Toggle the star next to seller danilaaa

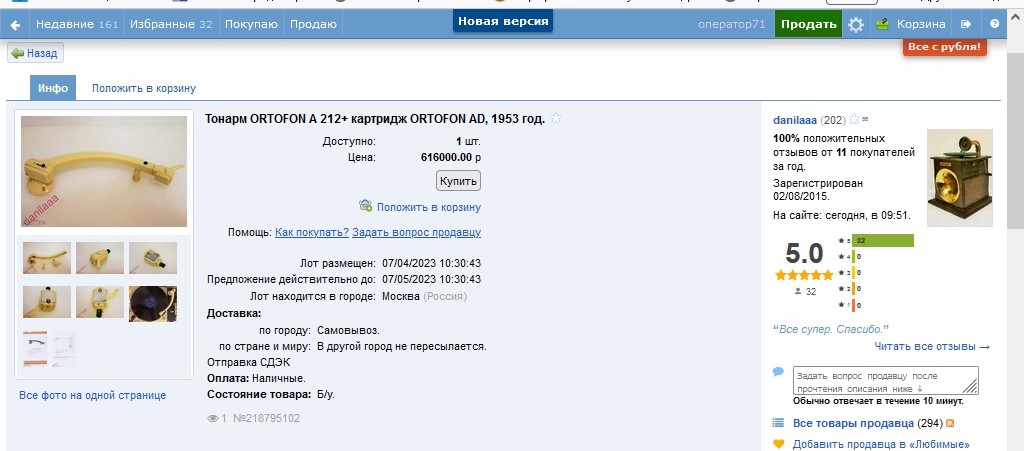(x=855, y=120)
